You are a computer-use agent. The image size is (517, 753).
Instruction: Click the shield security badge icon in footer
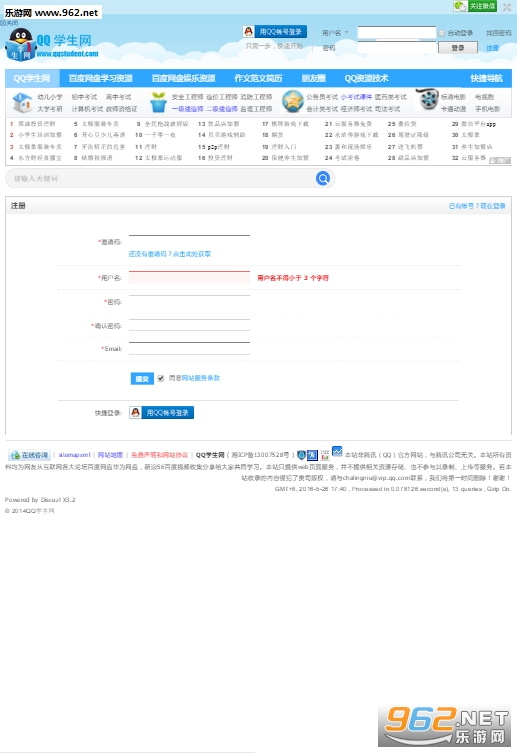coord(301,455)
